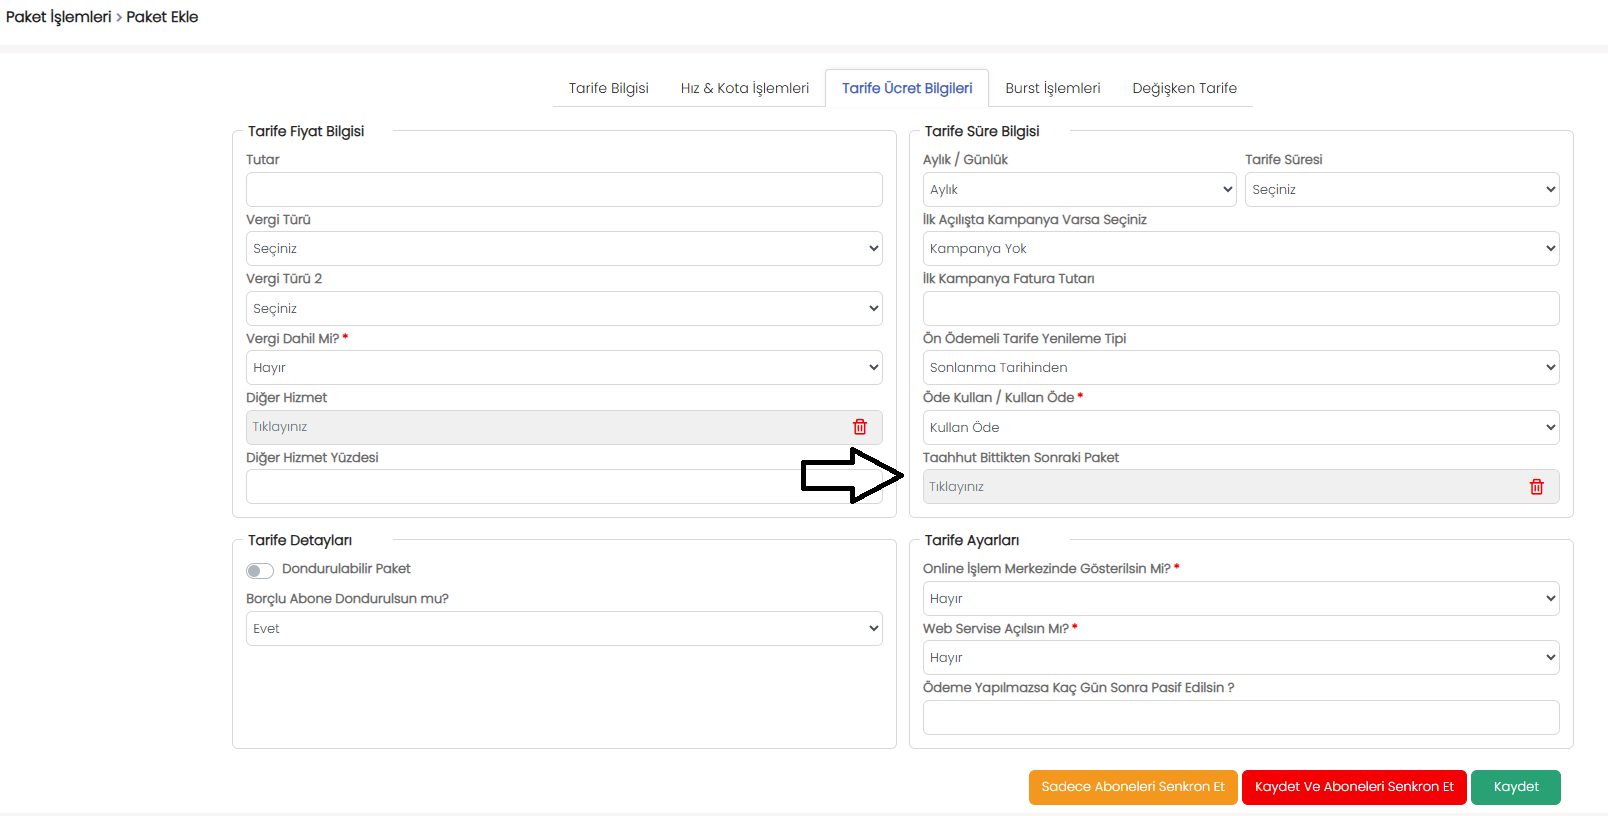The width and height of the screenshot is (1608, 816).
Task: Click the İlk Kampanya Fatura Tutarı field
Action: [1240, 309]
